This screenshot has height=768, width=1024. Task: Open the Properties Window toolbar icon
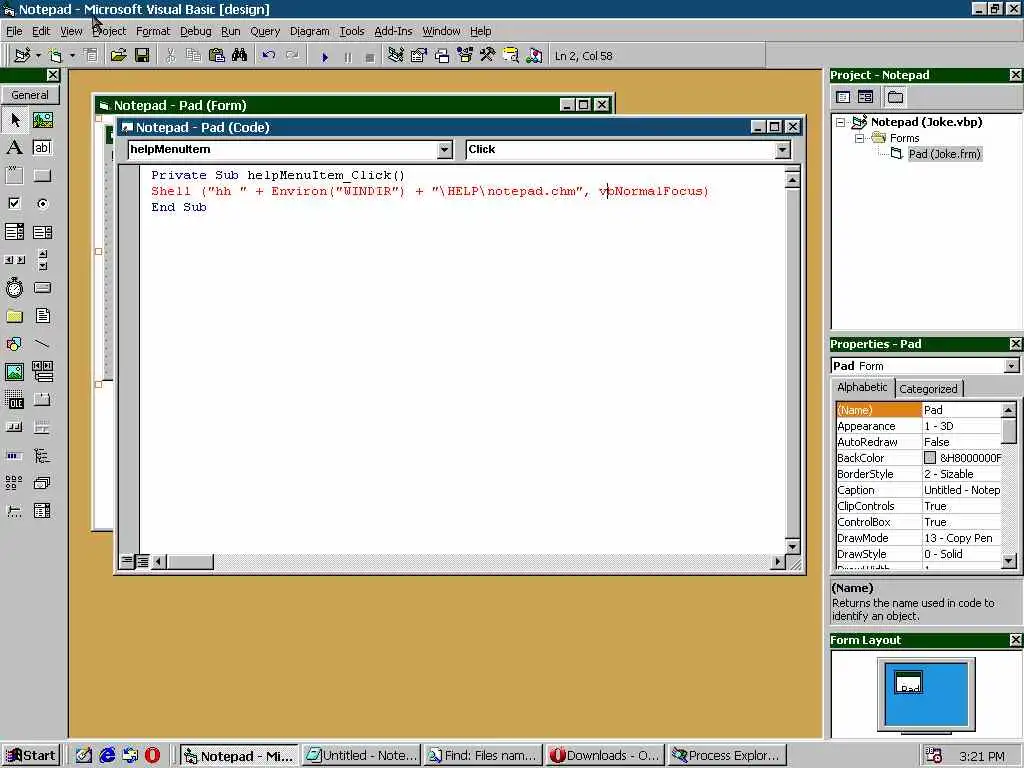(x=419, y=56)
